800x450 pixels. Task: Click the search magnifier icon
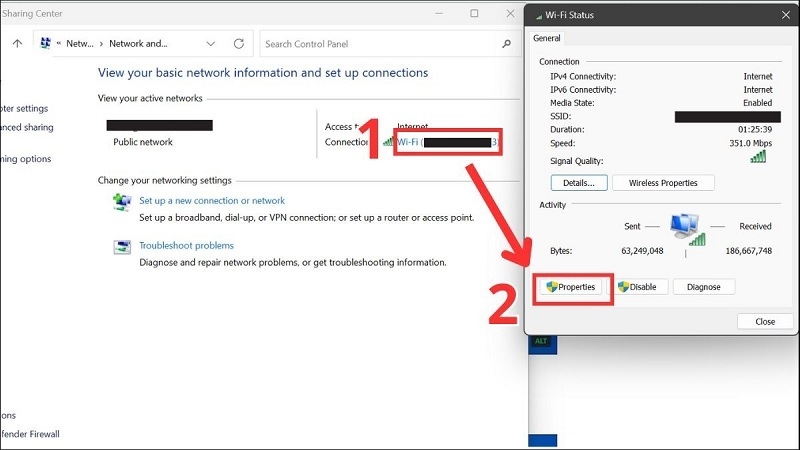(506, 44)
